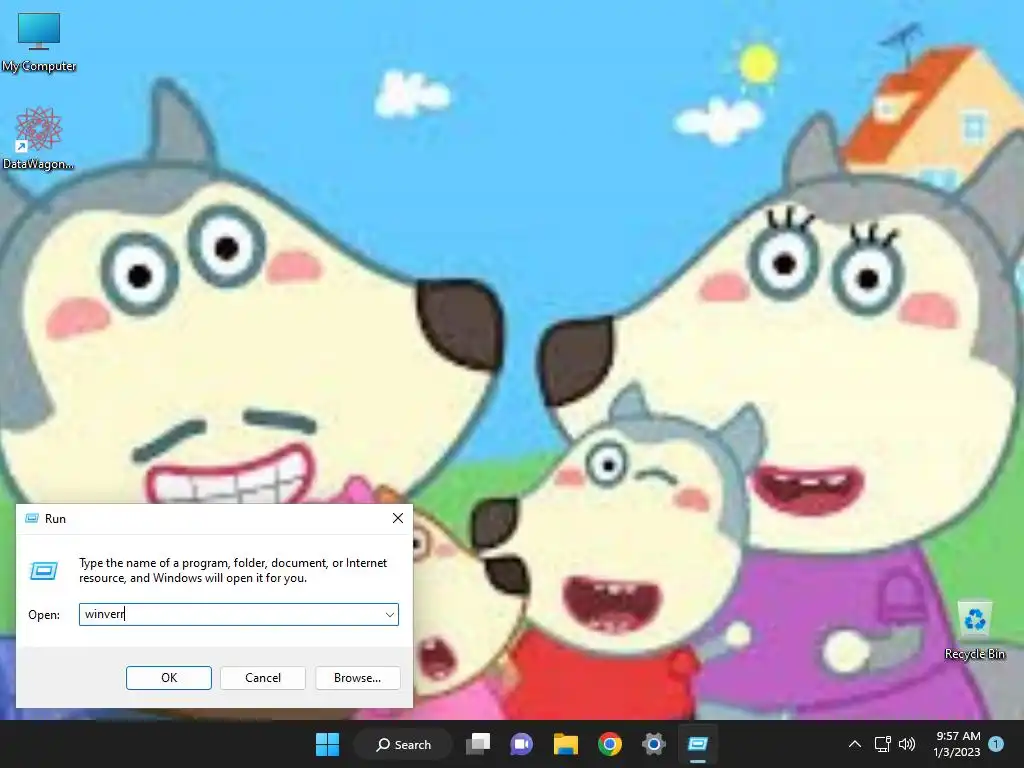Open the taskbar Search box
The height and width of the screenshot is (768, 1024).
(403, 744)
